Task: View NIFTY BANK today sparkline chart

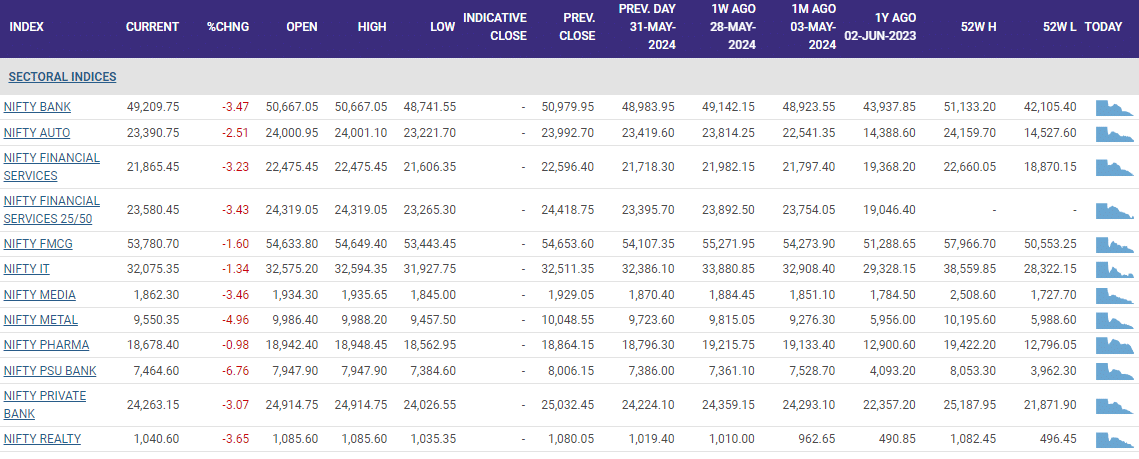Action: 1115,107
